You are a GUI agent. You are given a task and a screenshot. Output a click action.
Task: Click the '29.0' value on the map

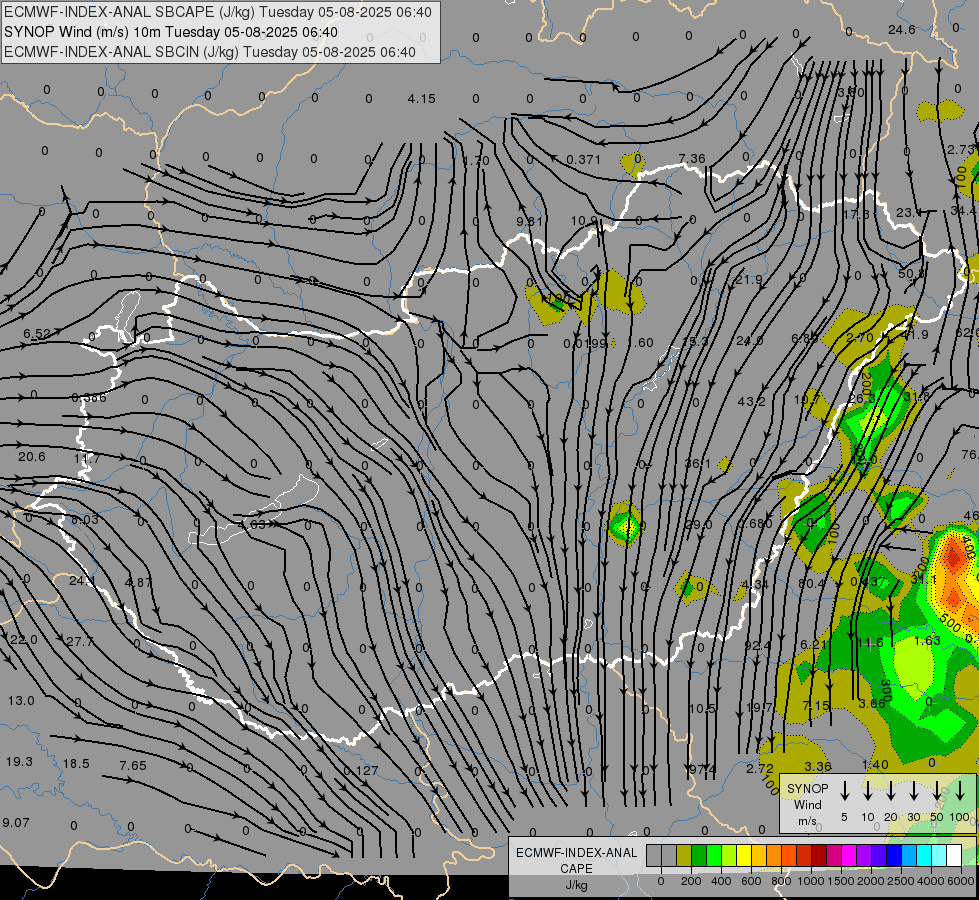tap(699, 525)
